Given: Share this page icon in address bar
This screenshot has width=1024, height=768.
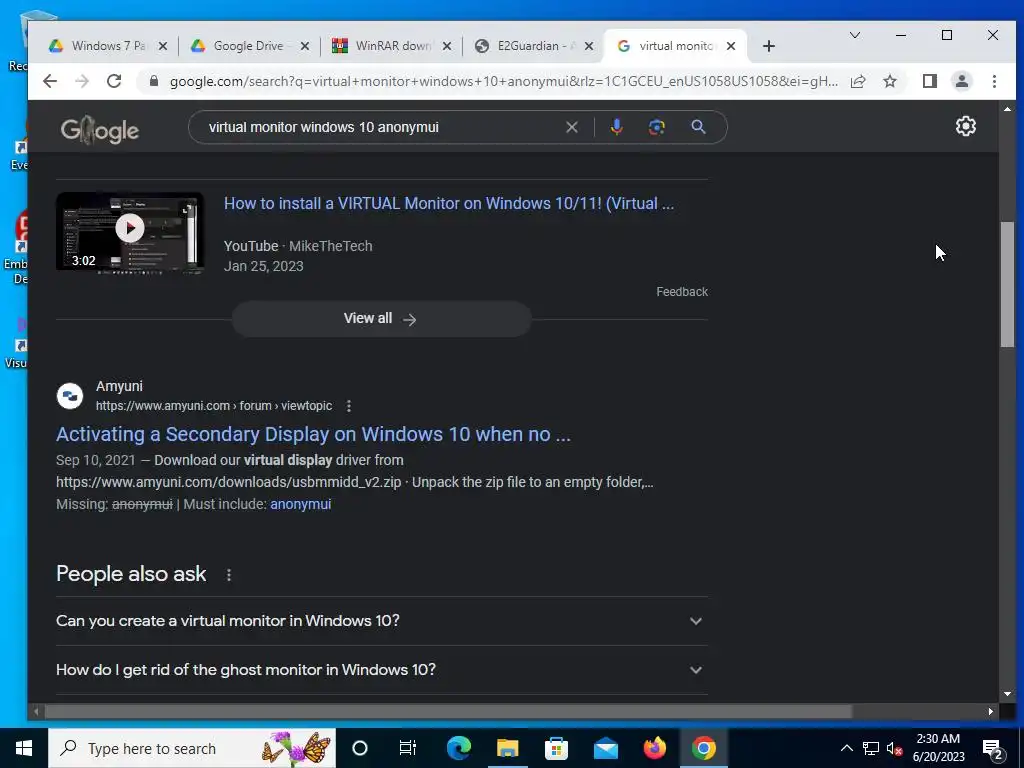Looking at the screenshot, I should click(858, 81).
